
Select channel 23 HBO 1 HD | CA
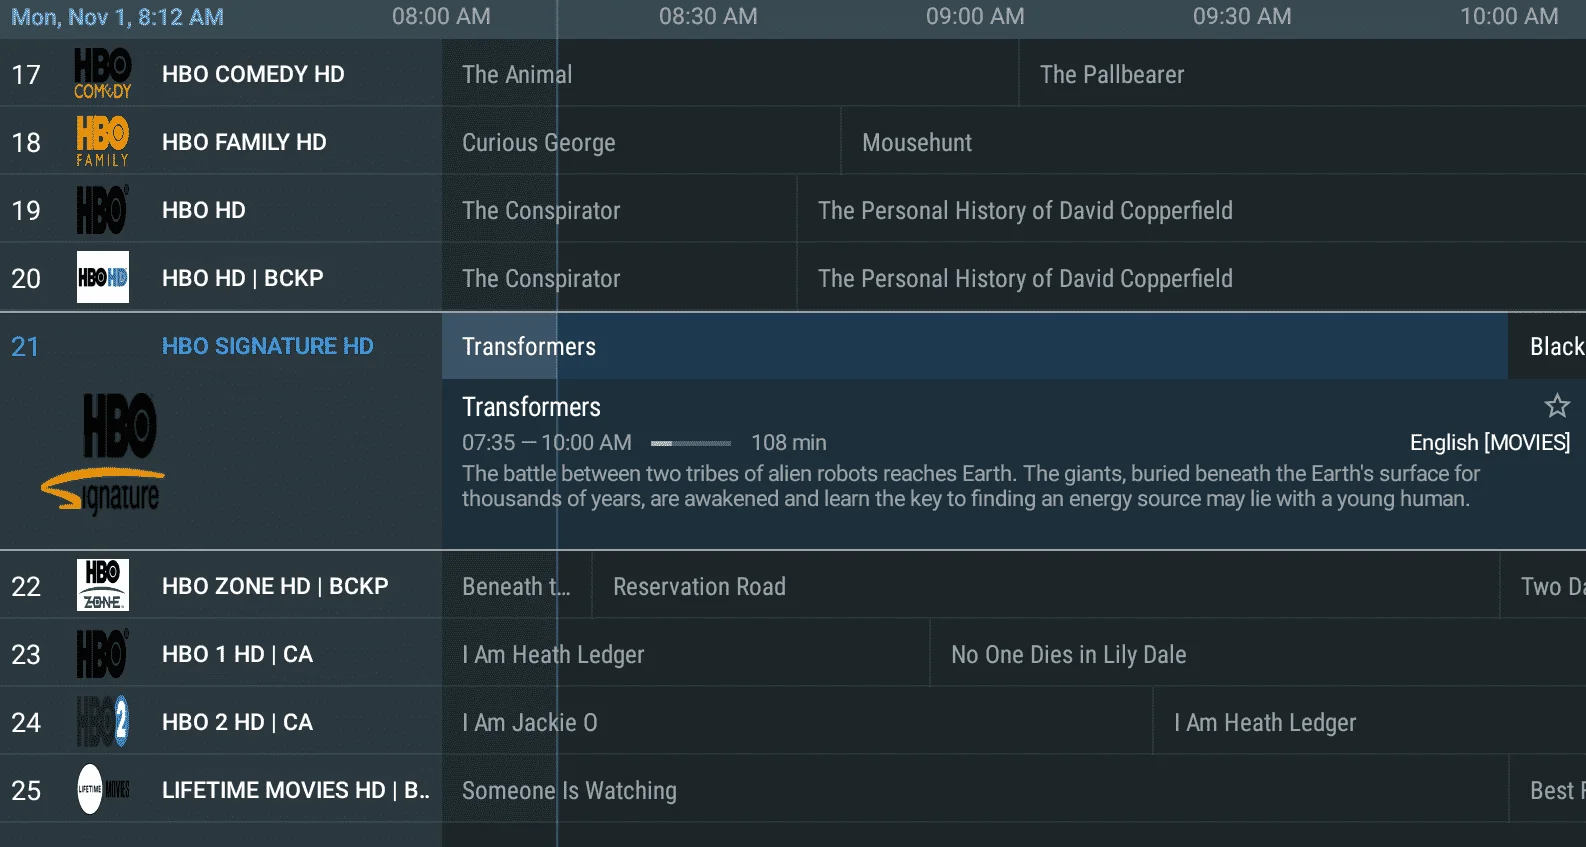[221, 654]
